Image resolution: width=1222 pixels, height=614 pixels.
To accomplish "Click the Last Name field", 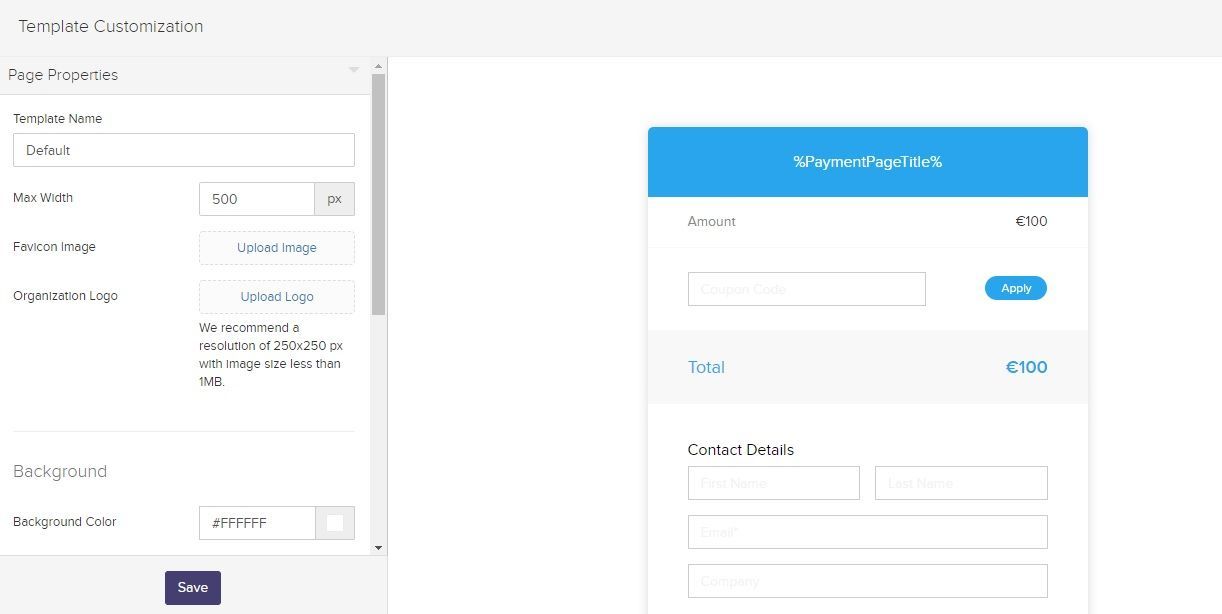I will tap(960, 483).
